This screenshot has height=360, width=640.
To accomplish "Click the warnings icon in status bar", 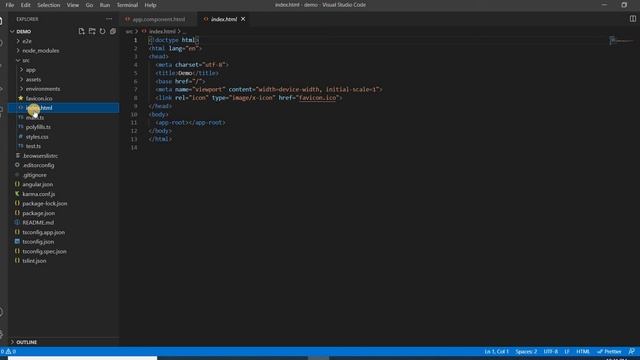I will pos(9,351).
